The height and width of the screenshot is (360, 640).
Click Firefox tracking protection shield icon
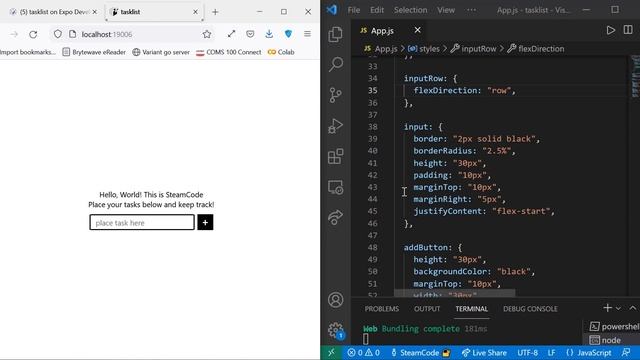pos(58,35)
